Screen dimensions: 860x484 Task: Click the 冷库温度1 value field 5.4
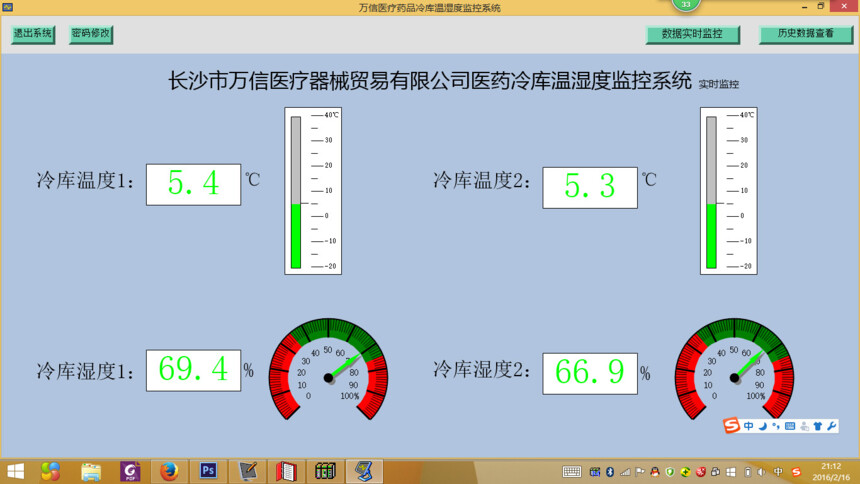pyautogui.click(x=193, y=184)
